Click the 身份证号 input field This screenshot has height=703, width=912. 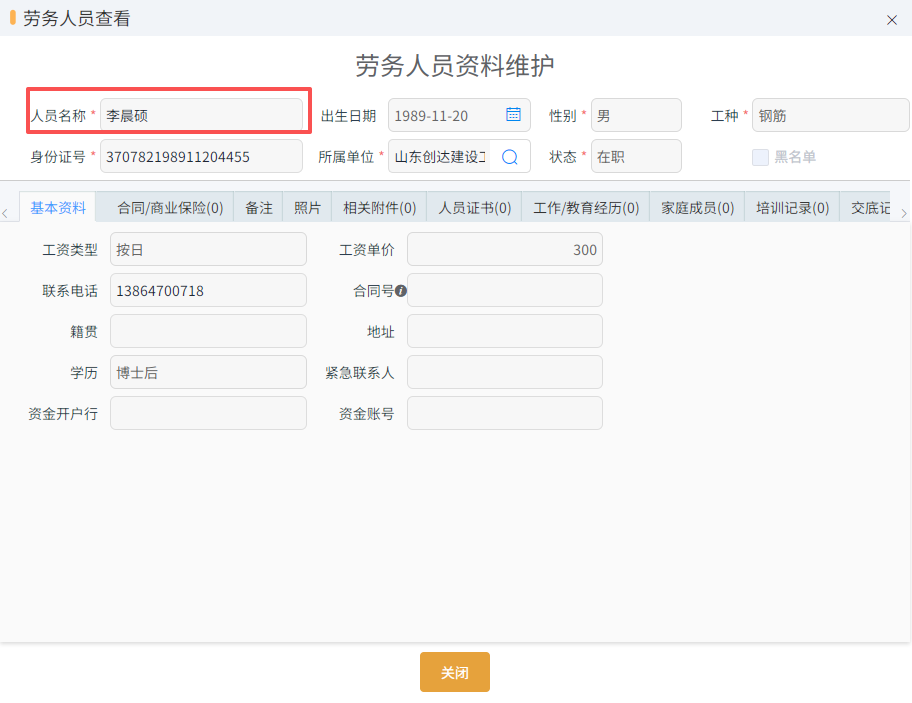pyautogui.click(x=201, y=156)
